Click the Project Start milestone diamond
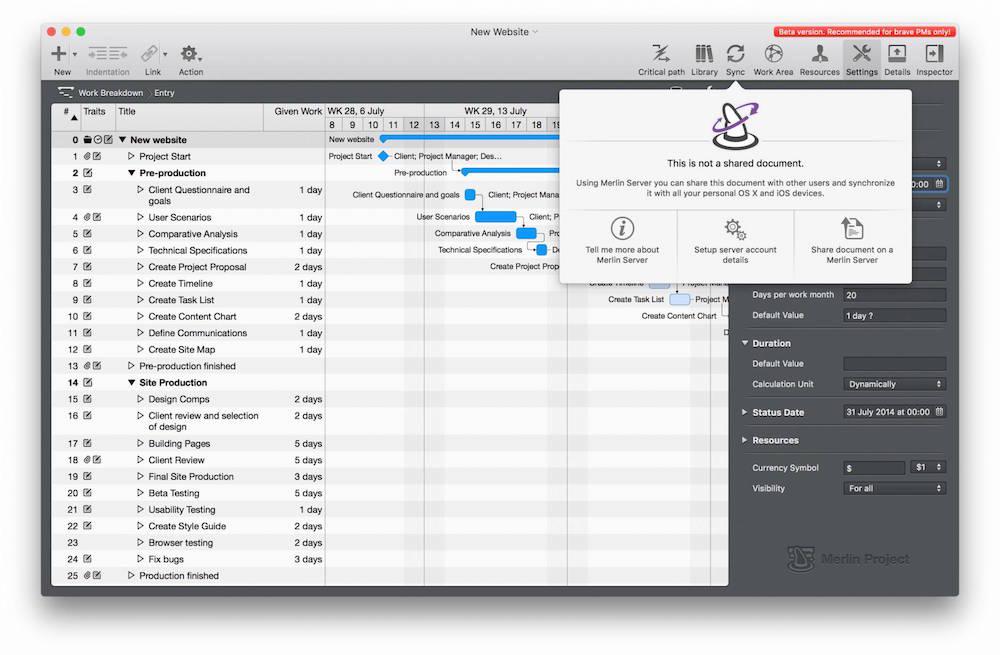The height and width of the screenshot is (655, 1000). pos(383,156)
